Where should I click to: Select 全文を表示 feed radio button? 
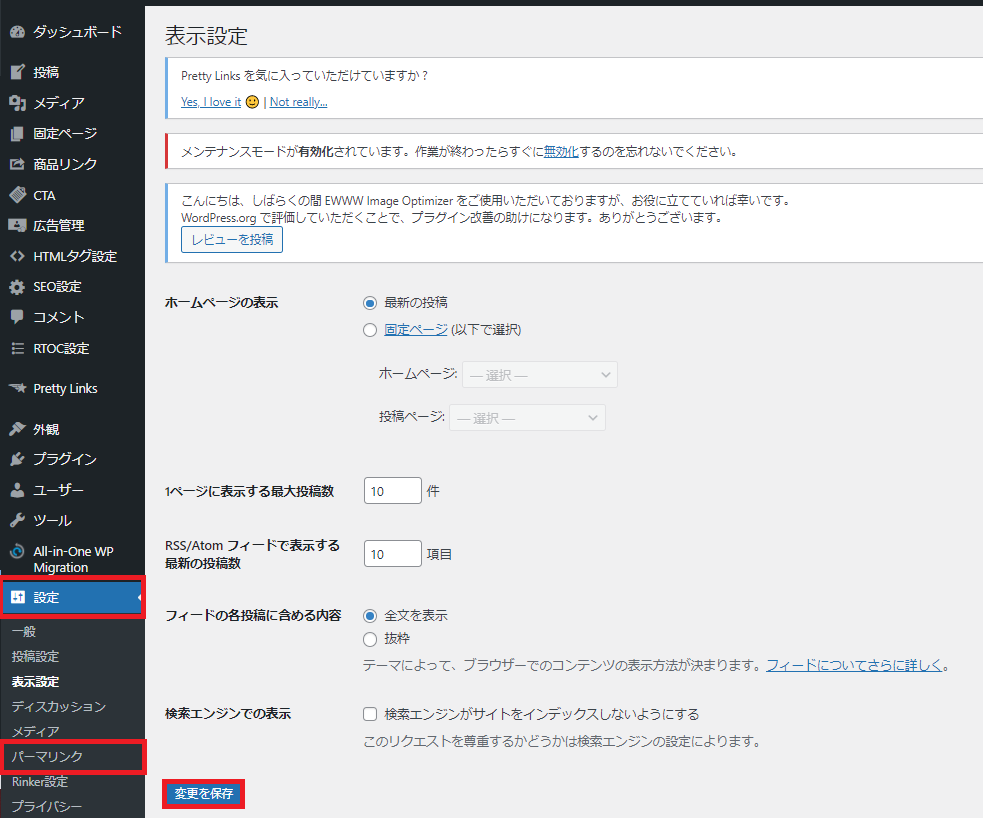point(370,616)
